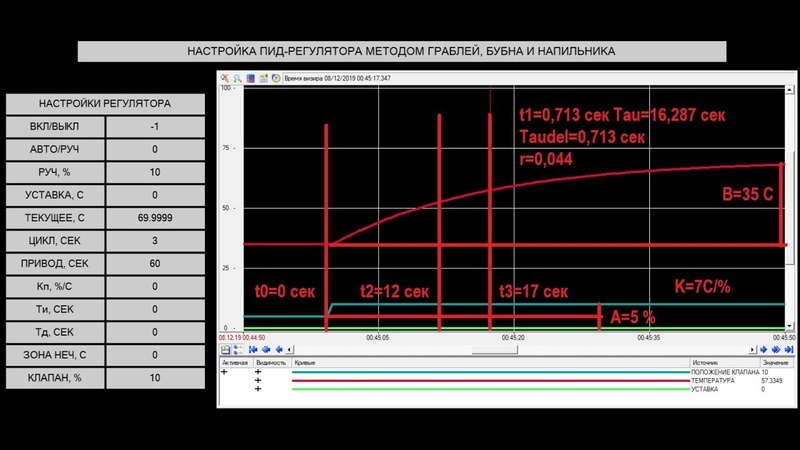This screenshot has width=800, height=450.
Task: Toggle visibility of УСТАВКА curve
Action: [258, 389]
